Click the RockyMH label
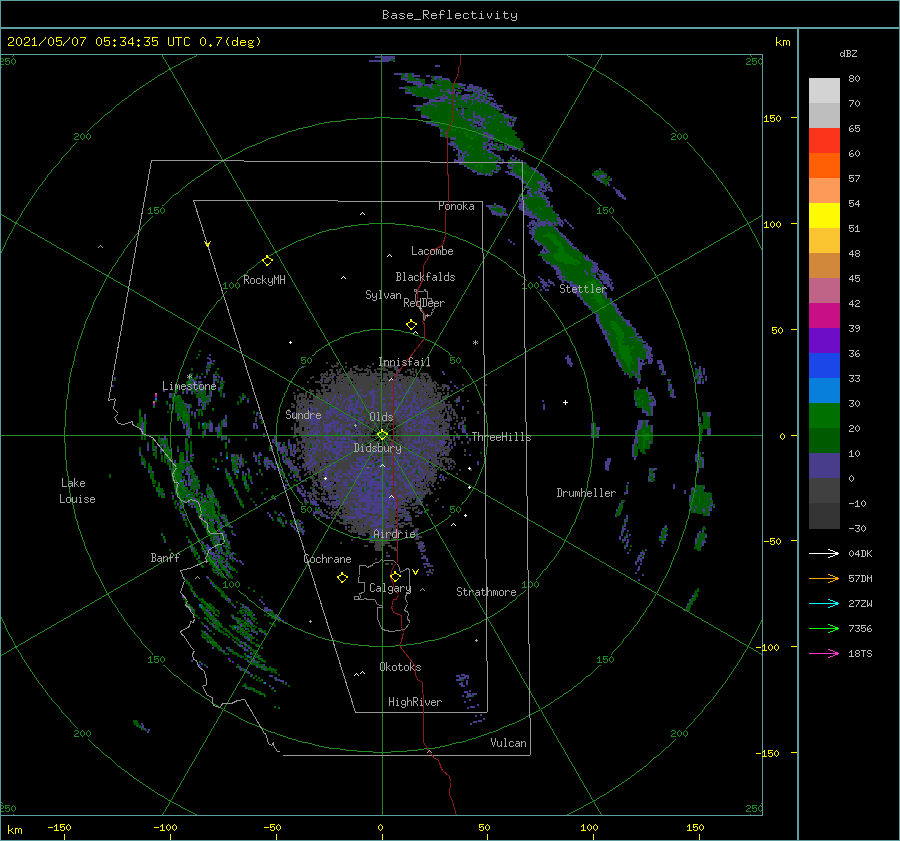Screen dimensions: 900x841 click(264, 280)
